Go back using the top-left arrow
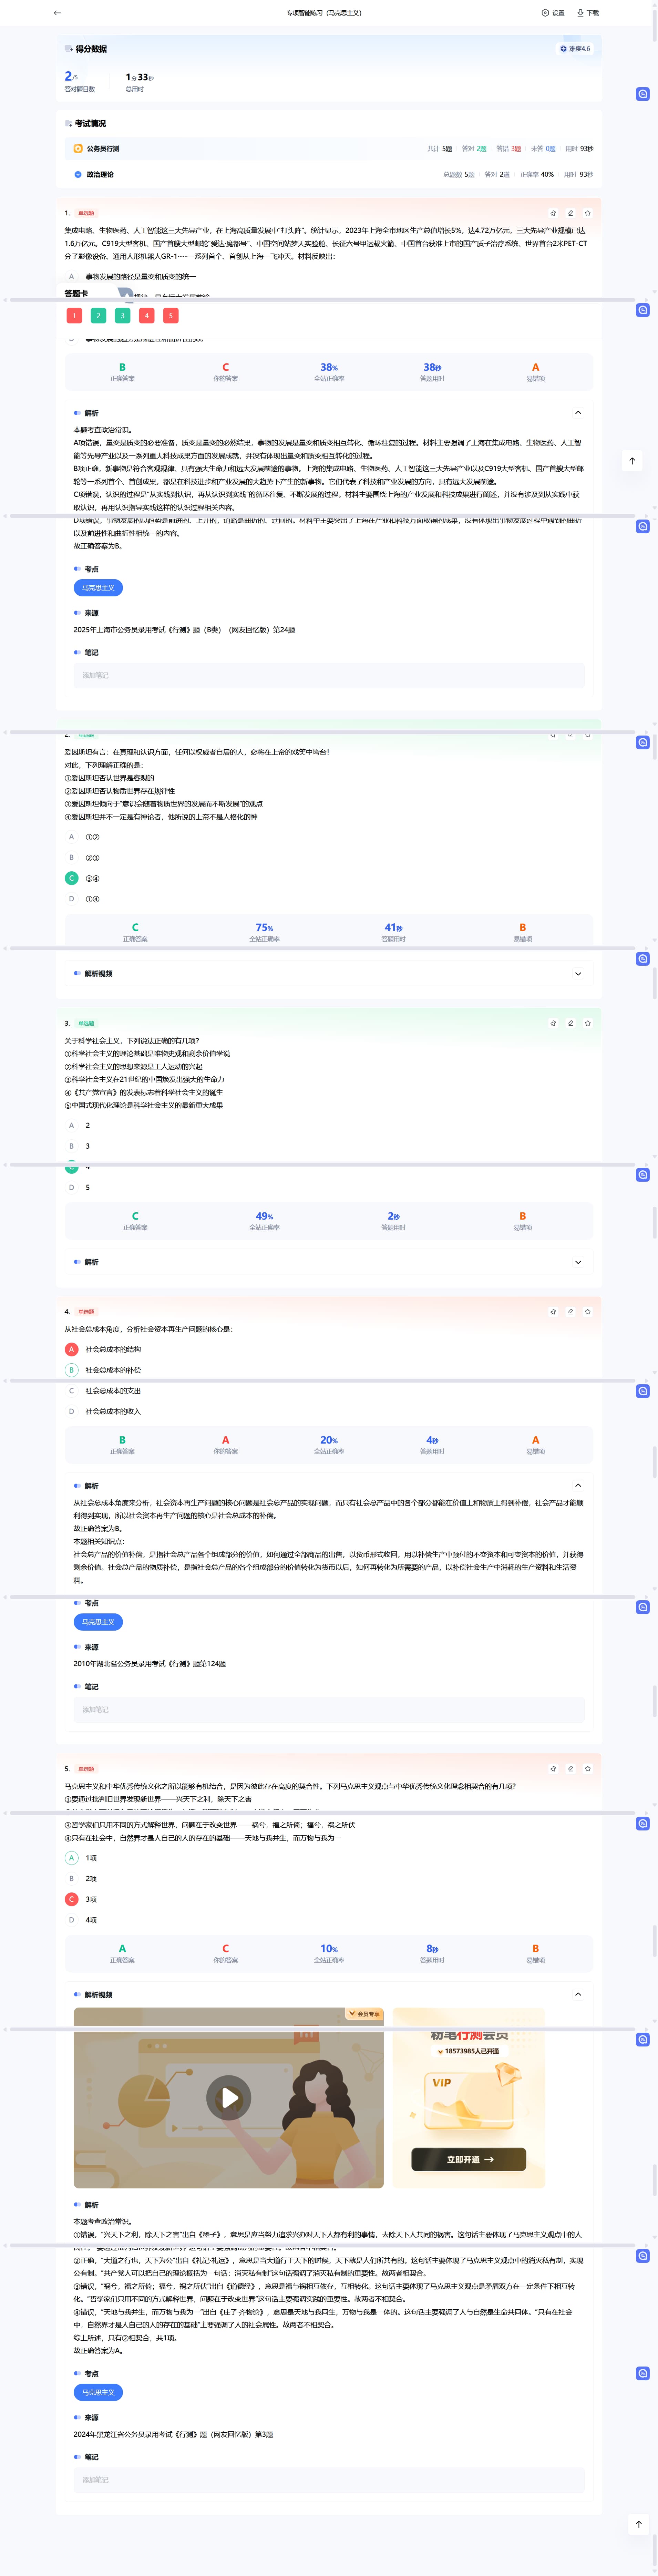The image size is (658, 2576). click(x=57, y=13)
